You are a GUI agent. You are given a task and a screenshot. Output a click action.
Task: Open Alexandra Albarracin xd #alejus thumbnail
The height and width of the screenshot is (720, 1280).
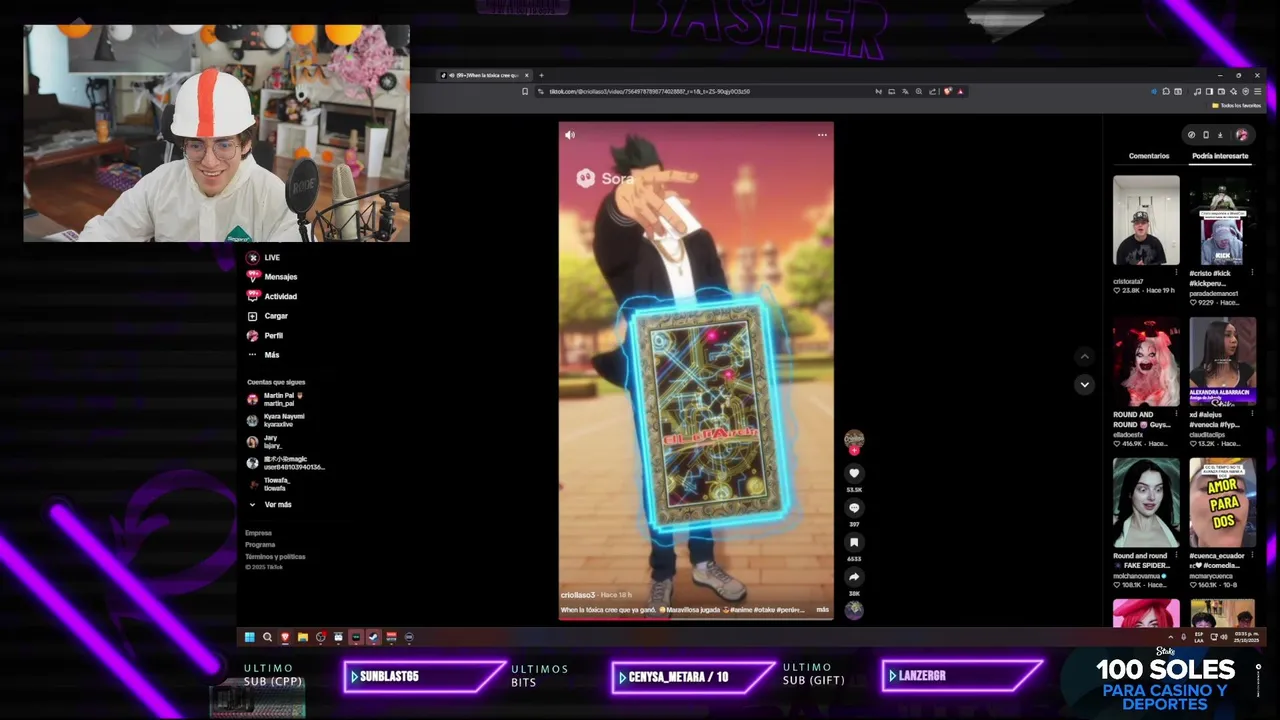(1222, 362)
